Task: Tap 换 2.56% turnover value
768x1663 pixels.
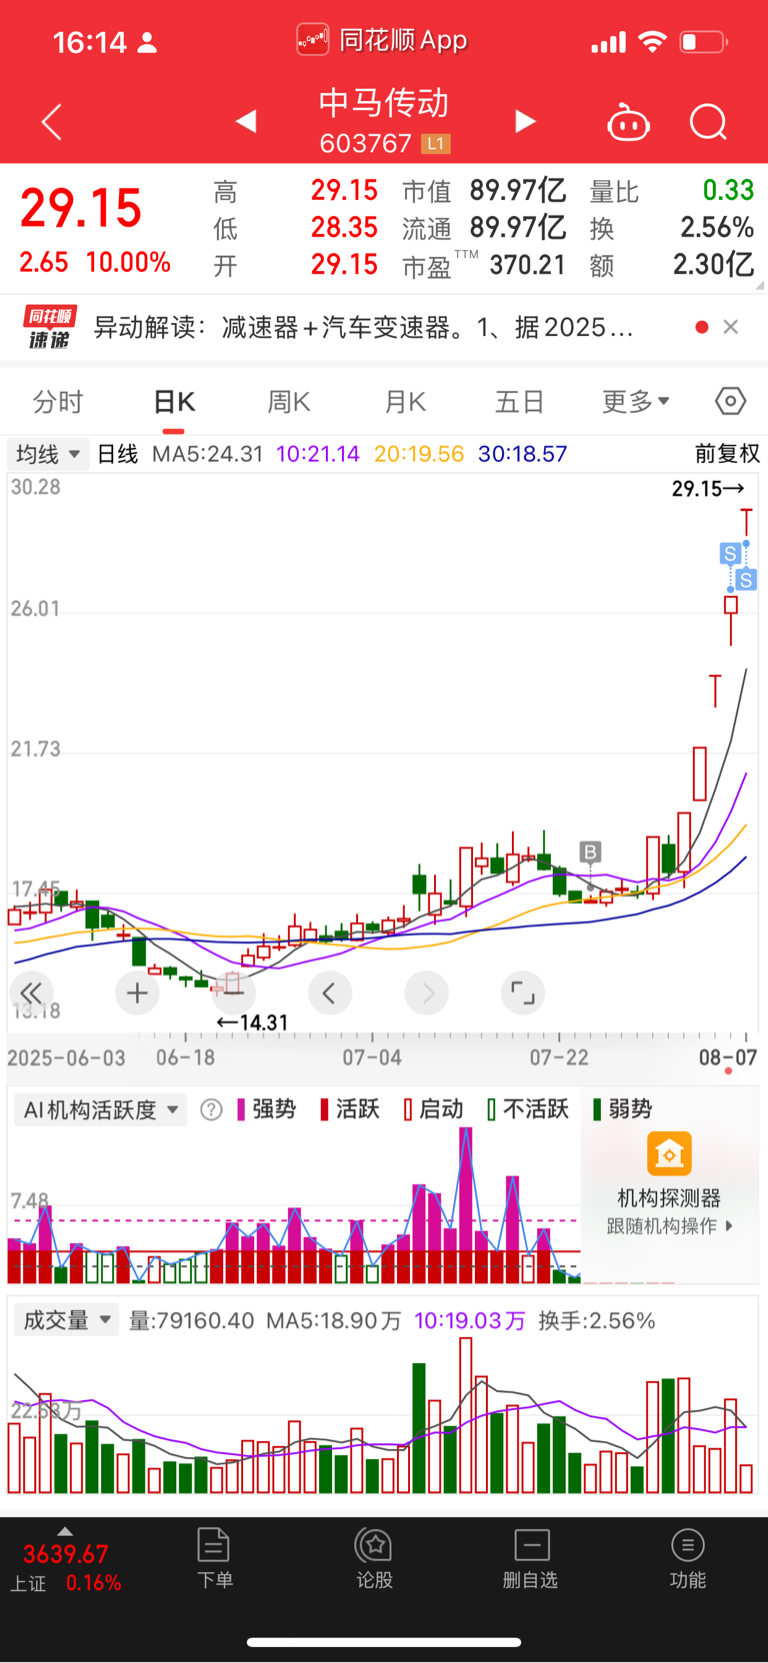Action: tap(717, 227)
